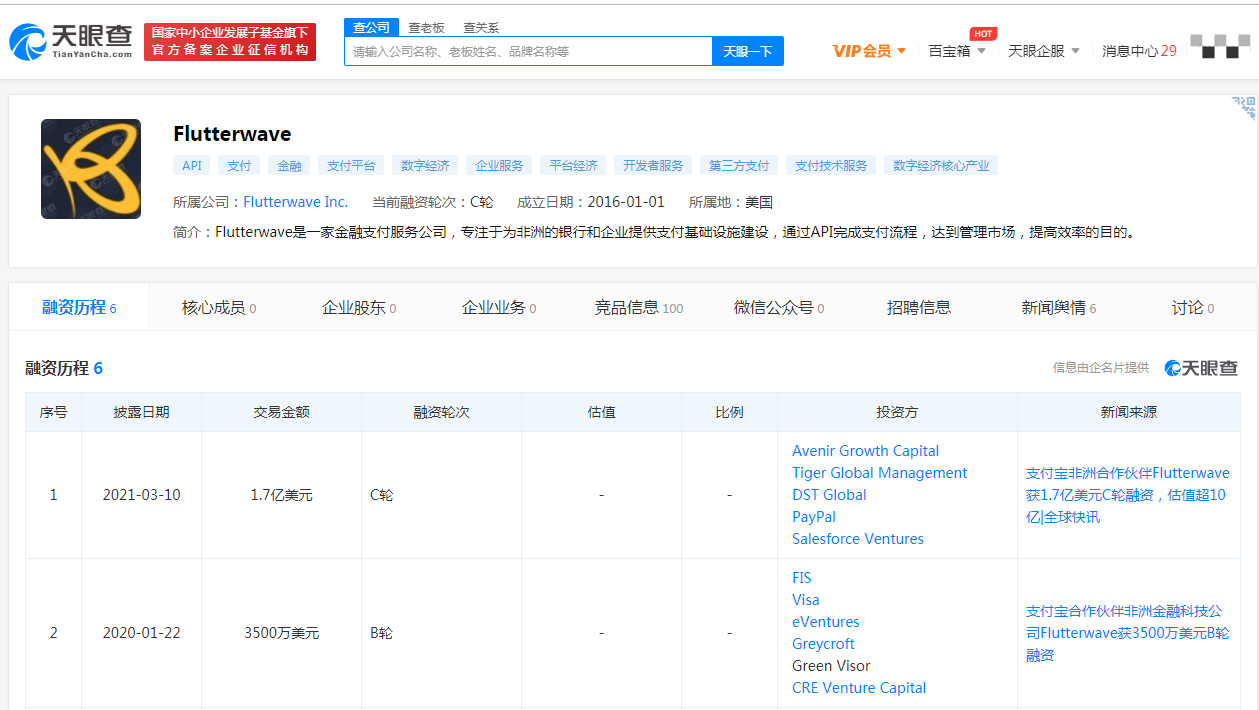Open investor PayPal
This screenshot has width=1259, height=710.
814,517
